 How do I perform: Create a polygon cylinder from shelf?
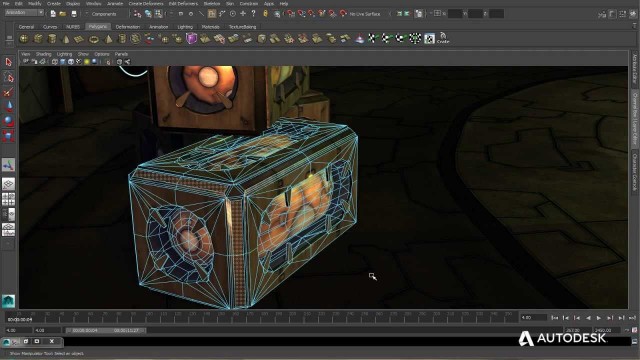tap(52, 39)
